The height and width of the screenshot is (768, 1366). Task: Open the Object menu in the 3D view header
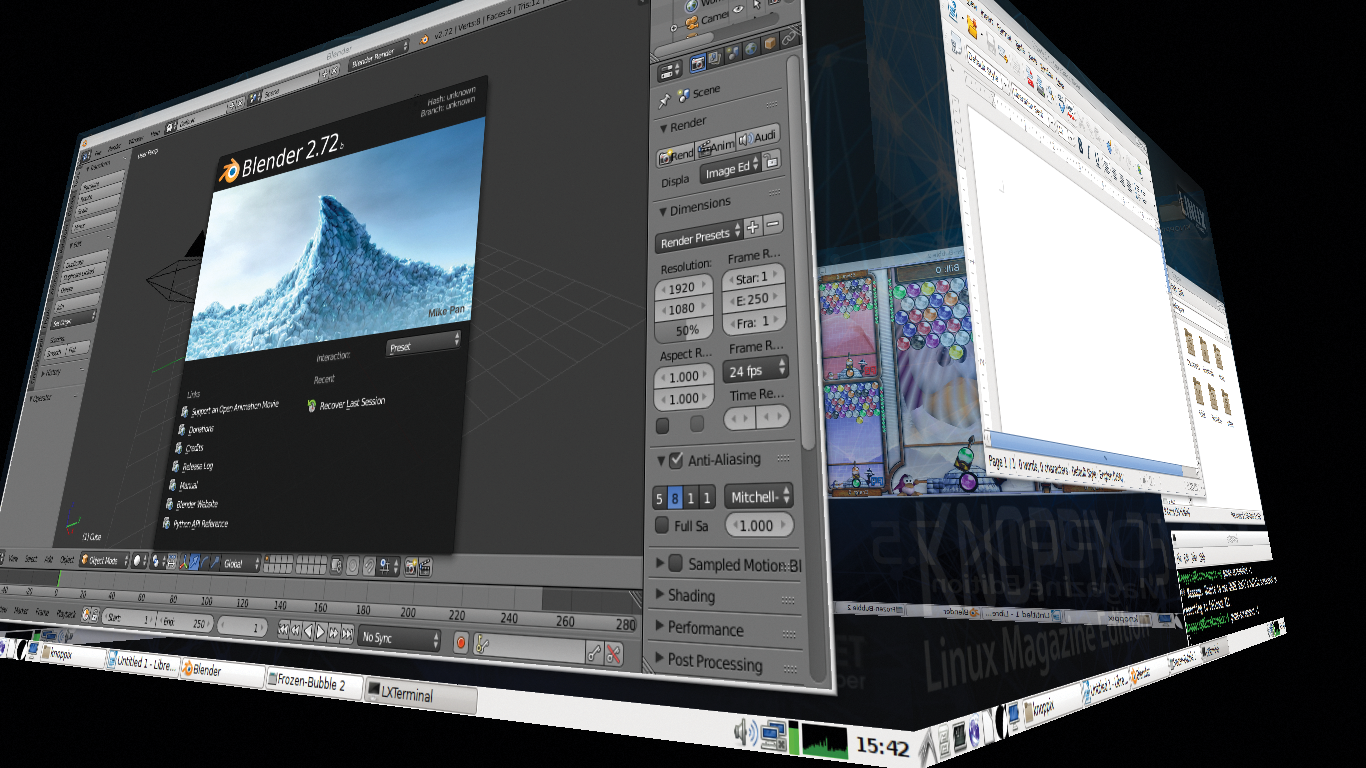[x=67, y=559]
